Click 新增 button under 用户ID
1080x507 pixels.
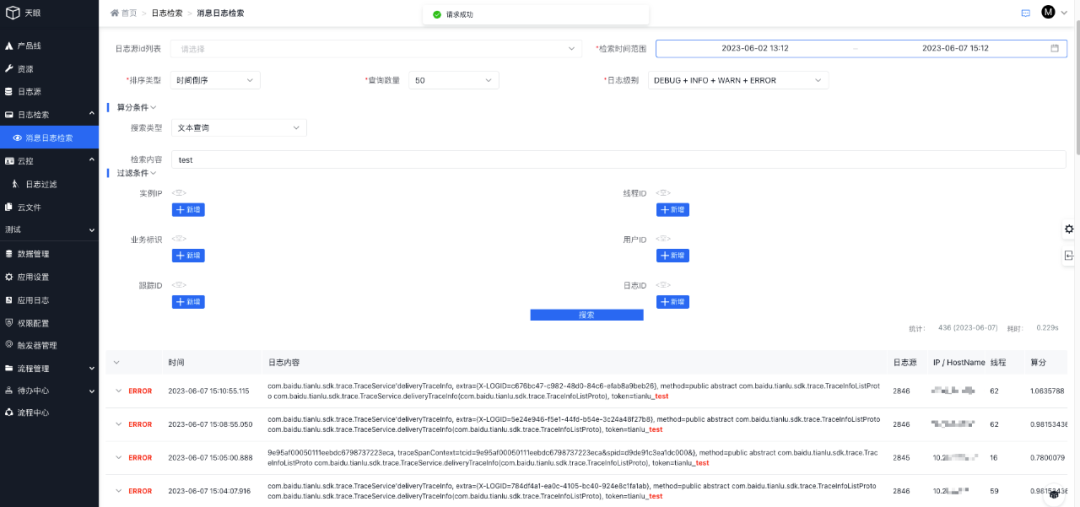point(673,256)
